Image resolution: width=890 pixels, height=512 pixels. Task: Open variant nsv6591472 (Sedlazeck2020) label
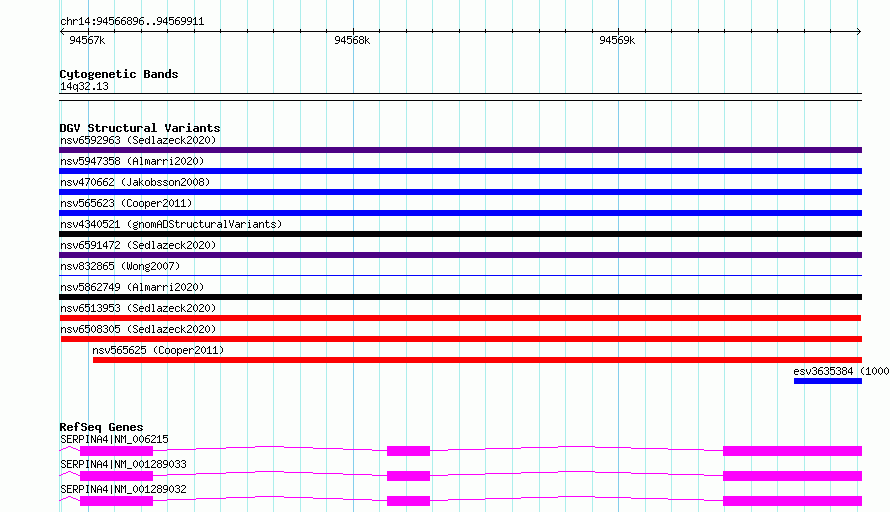(x=138, y=245)
